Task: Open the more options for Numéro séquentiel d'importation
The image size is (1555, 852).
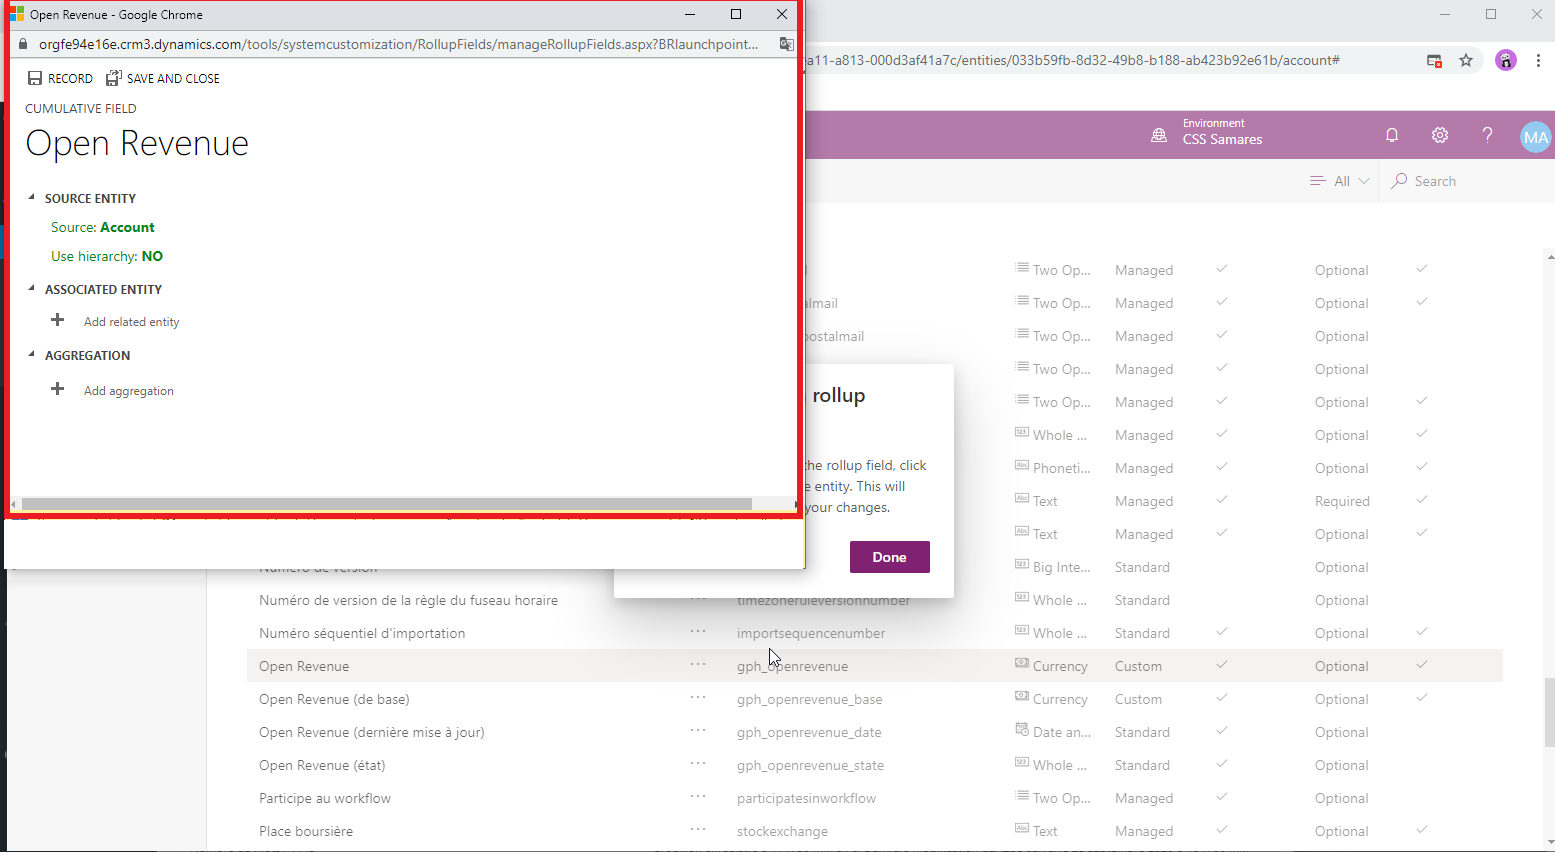Action: pyautogui.click(x=698, y=632)
